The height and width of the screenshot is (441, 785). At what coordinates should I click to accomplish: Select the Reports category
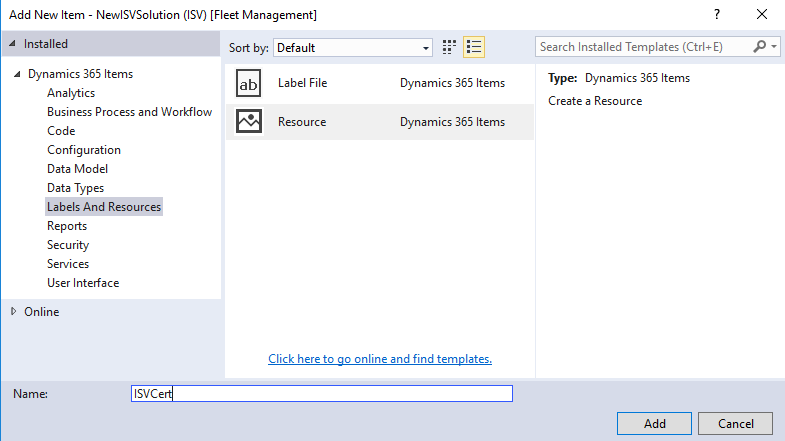tap(67, 226)
